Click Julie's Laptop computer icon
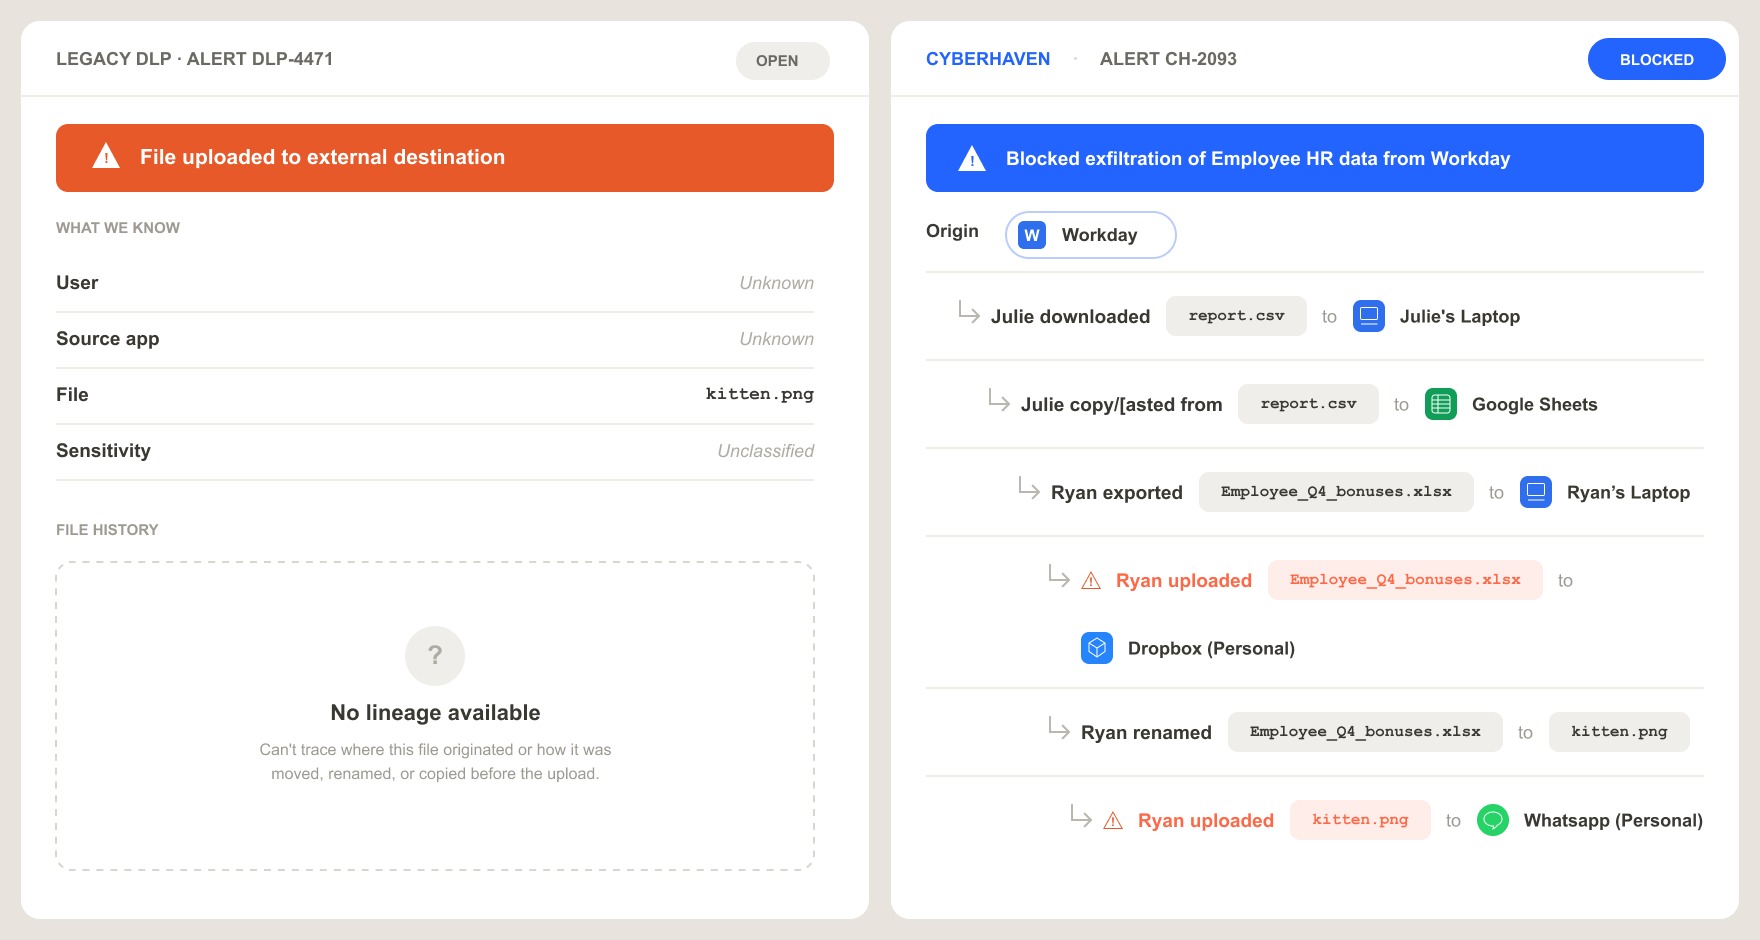The image size is (1760, 940). (x=1369, y=316)
